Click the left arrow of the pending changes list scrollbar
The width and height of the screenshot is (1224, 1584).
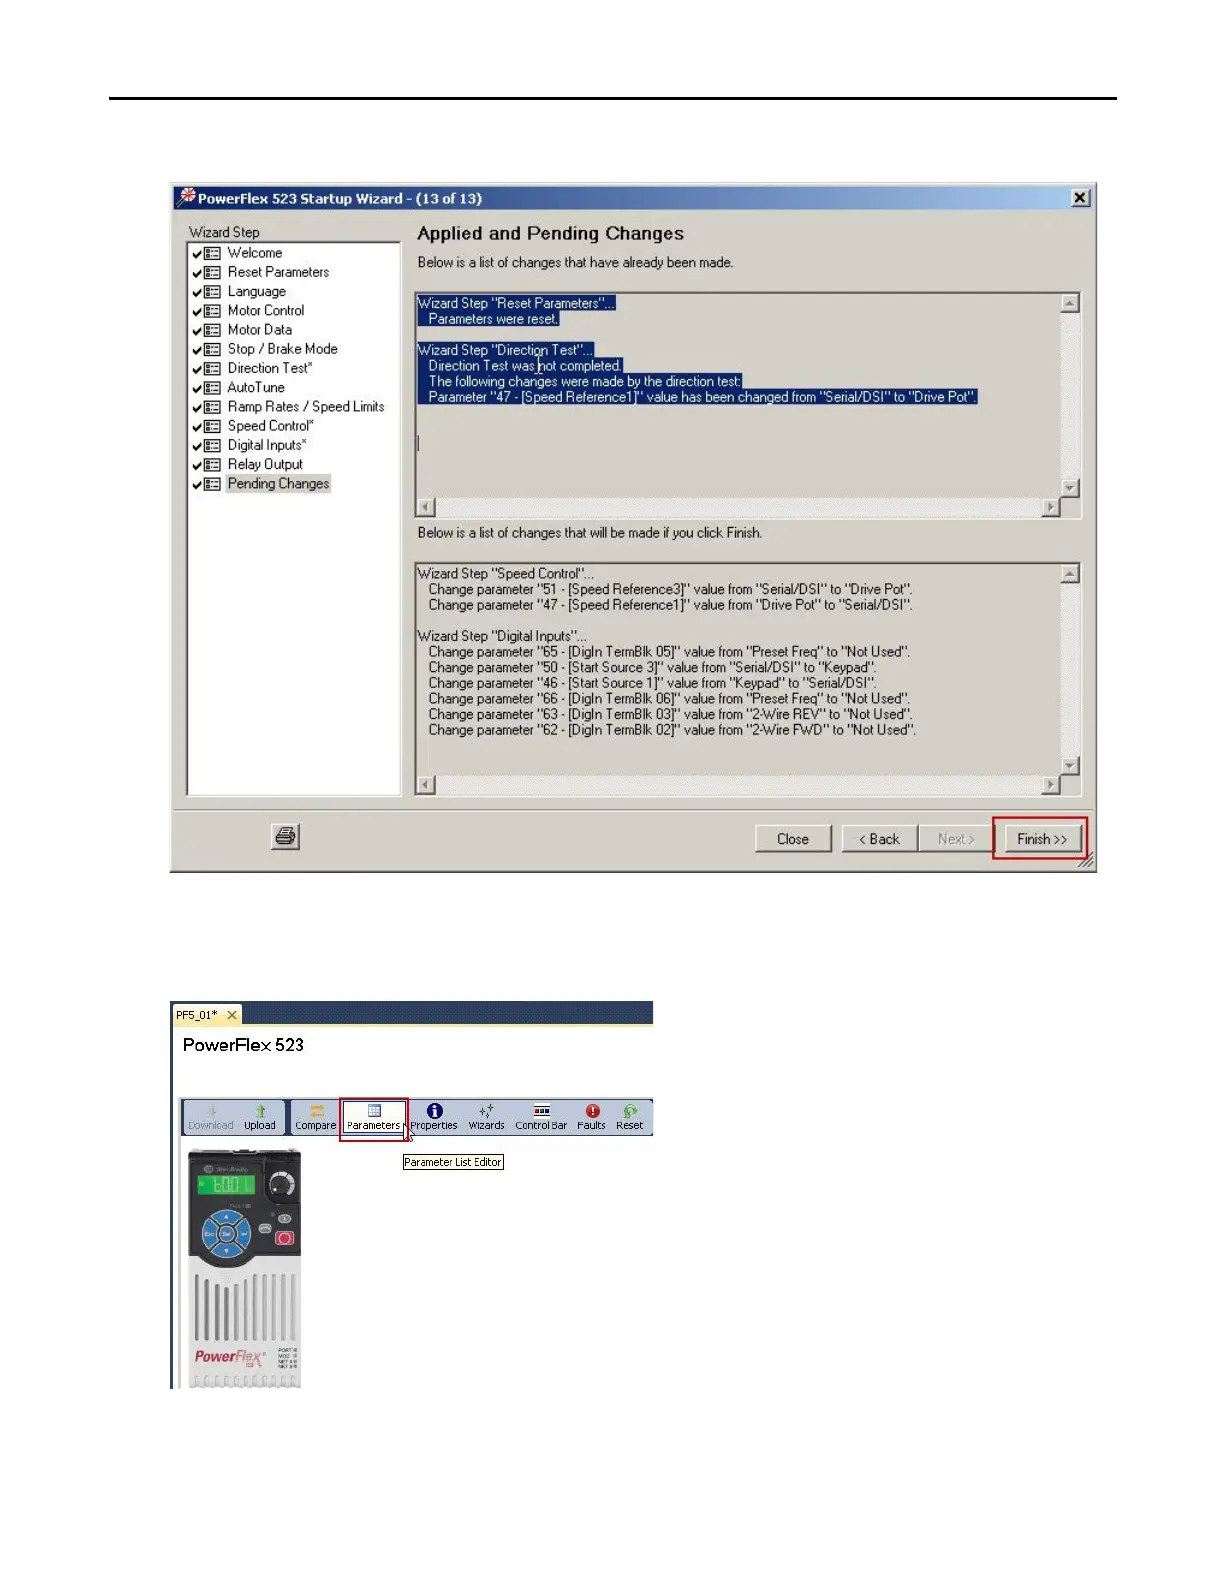426,785
